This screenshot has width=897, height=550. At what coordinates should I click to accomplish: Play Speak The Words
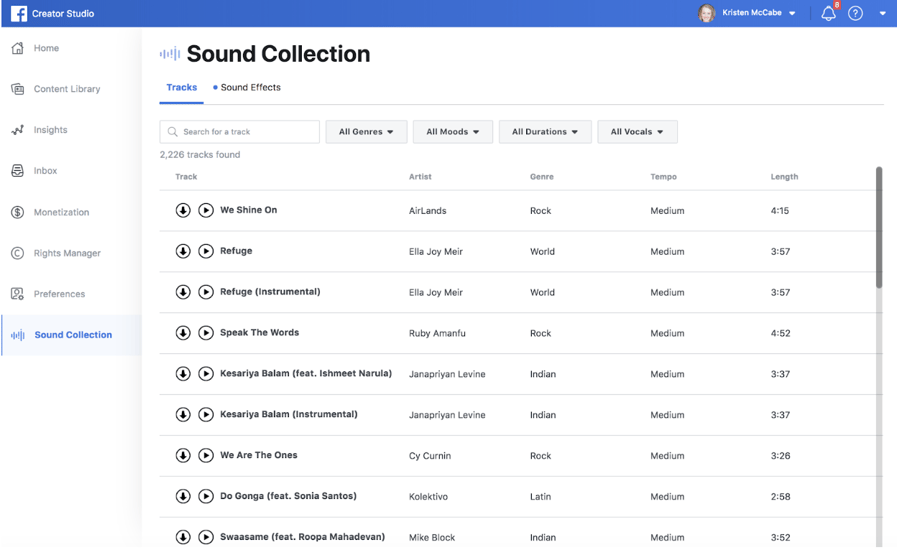point(206,333)
